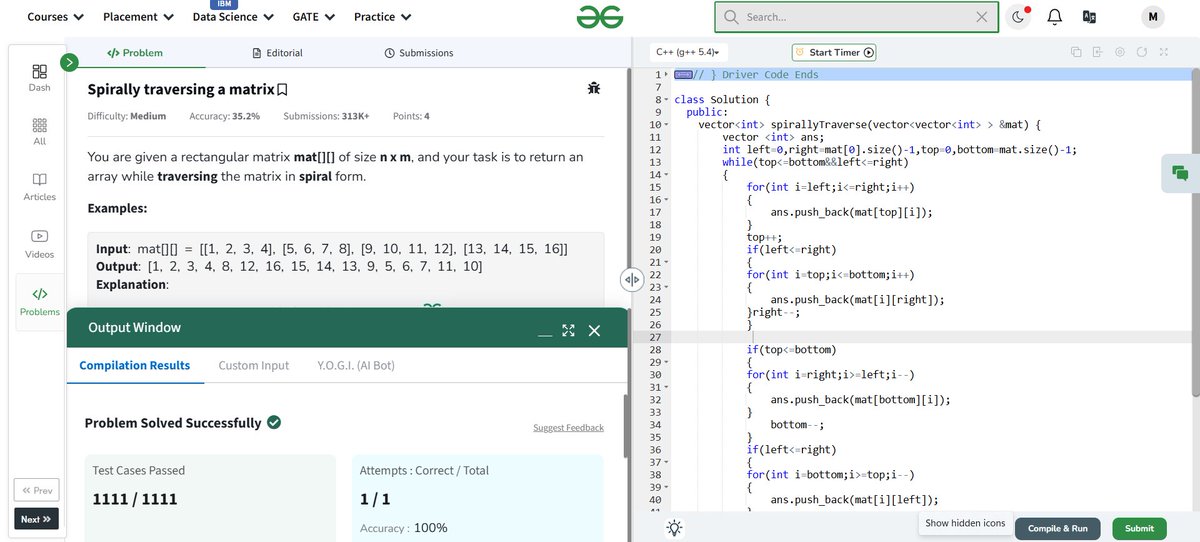
Task: Click inside the Search input field
Action: pos(856,17)
